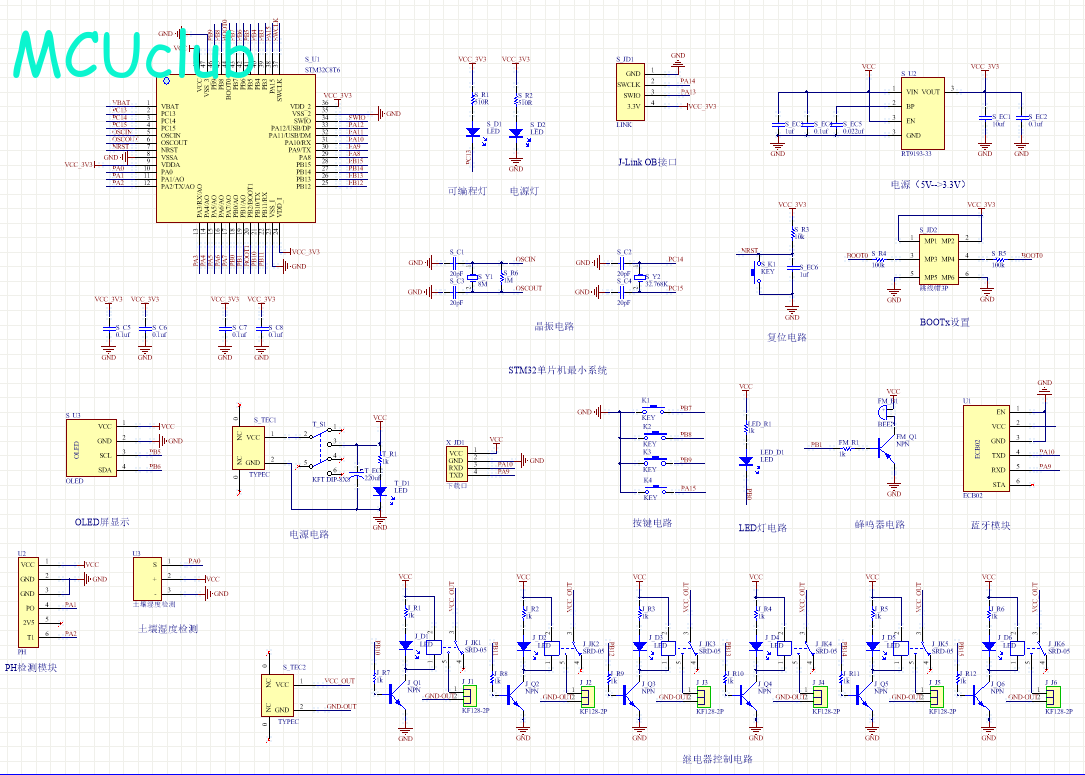Click the LED_D1 diode symbol
The image size is (1085, 775).
click(x=746, y=462)
